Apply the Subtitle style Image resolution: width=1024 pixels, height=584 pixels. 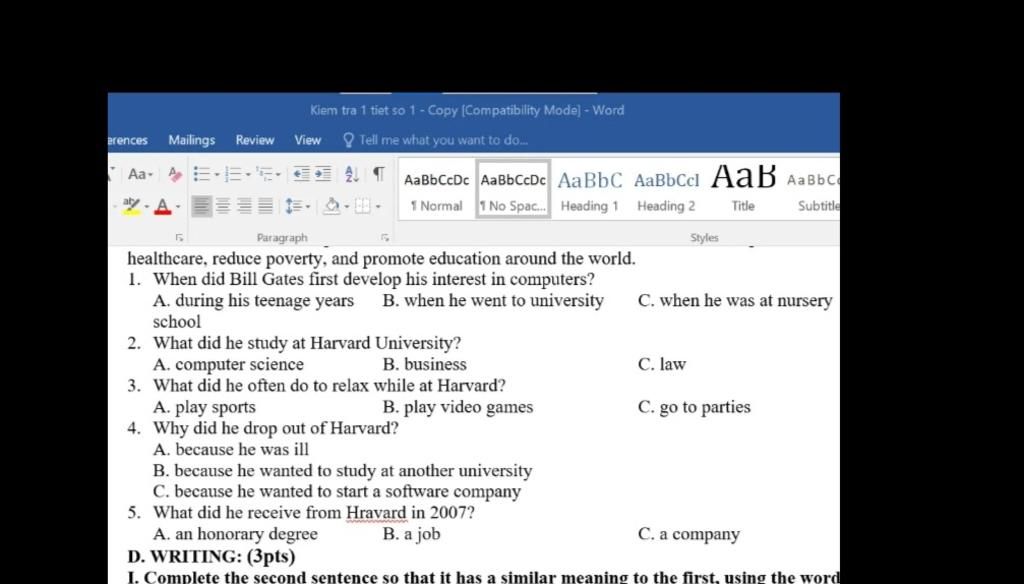tap(812, 190)
